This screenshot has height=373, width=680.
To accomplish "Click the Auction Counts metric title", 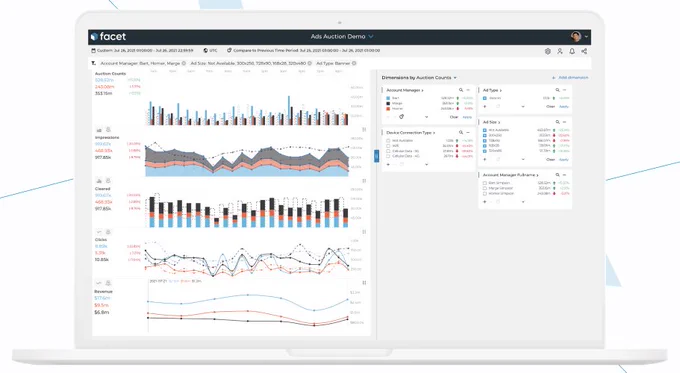I will [x=110, y=74].
